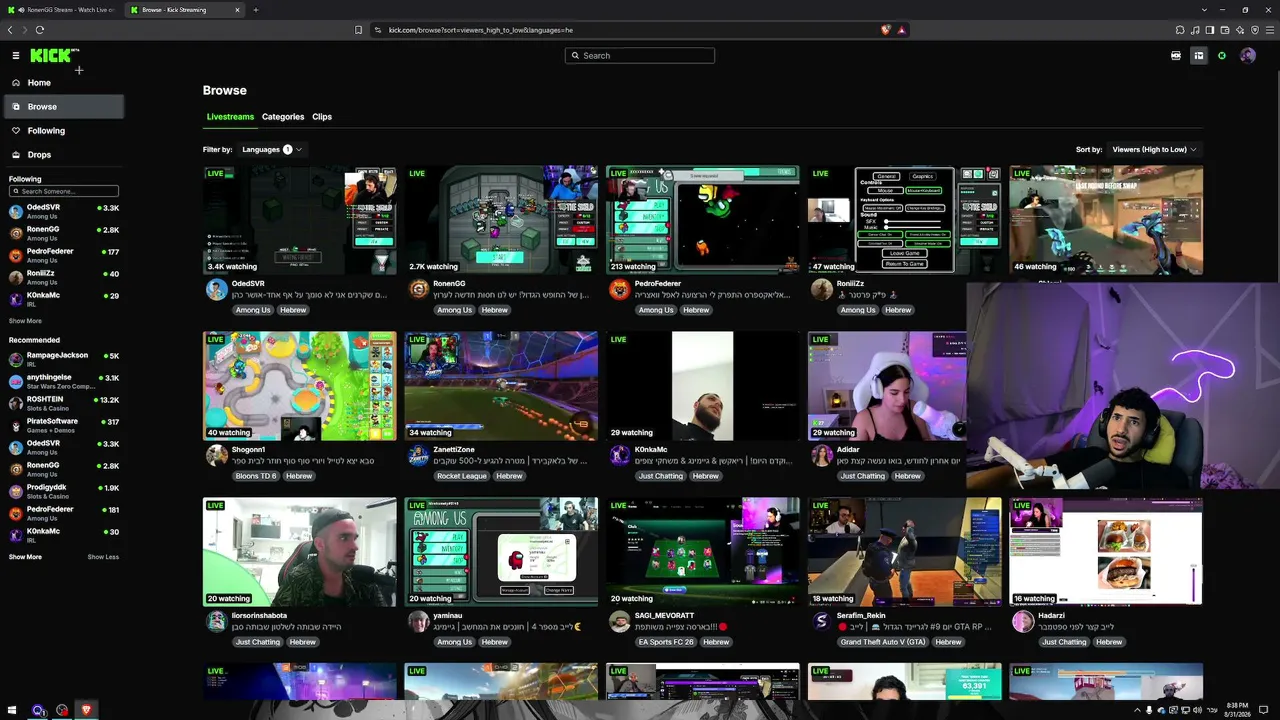
Task: Click the Brave Shields lion icon
Action: coord(886,30)
